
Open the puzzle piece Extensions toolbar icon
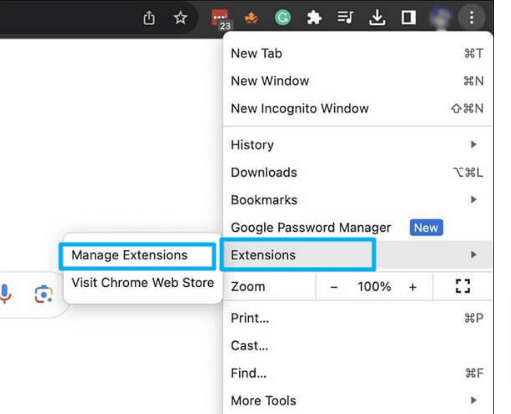tap(314, 18)
